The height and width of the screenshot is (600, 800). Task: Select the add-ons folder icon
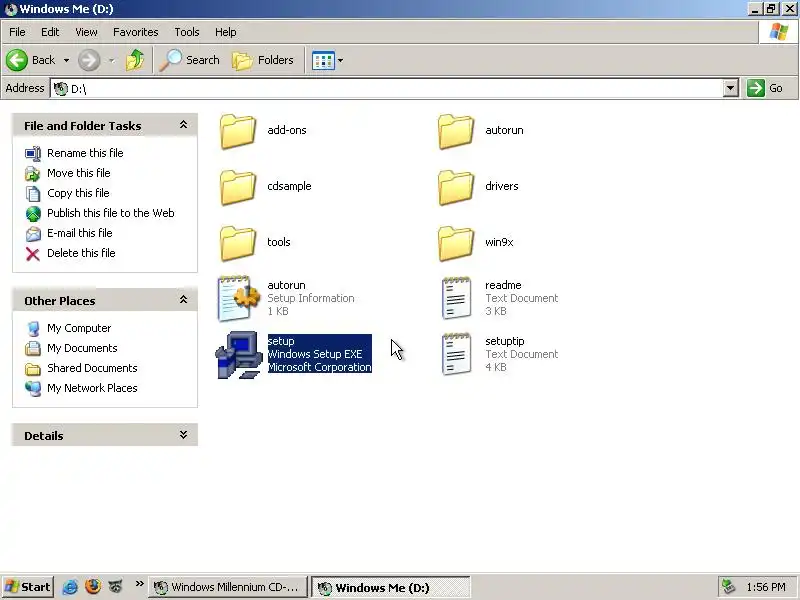click(238, 132)
